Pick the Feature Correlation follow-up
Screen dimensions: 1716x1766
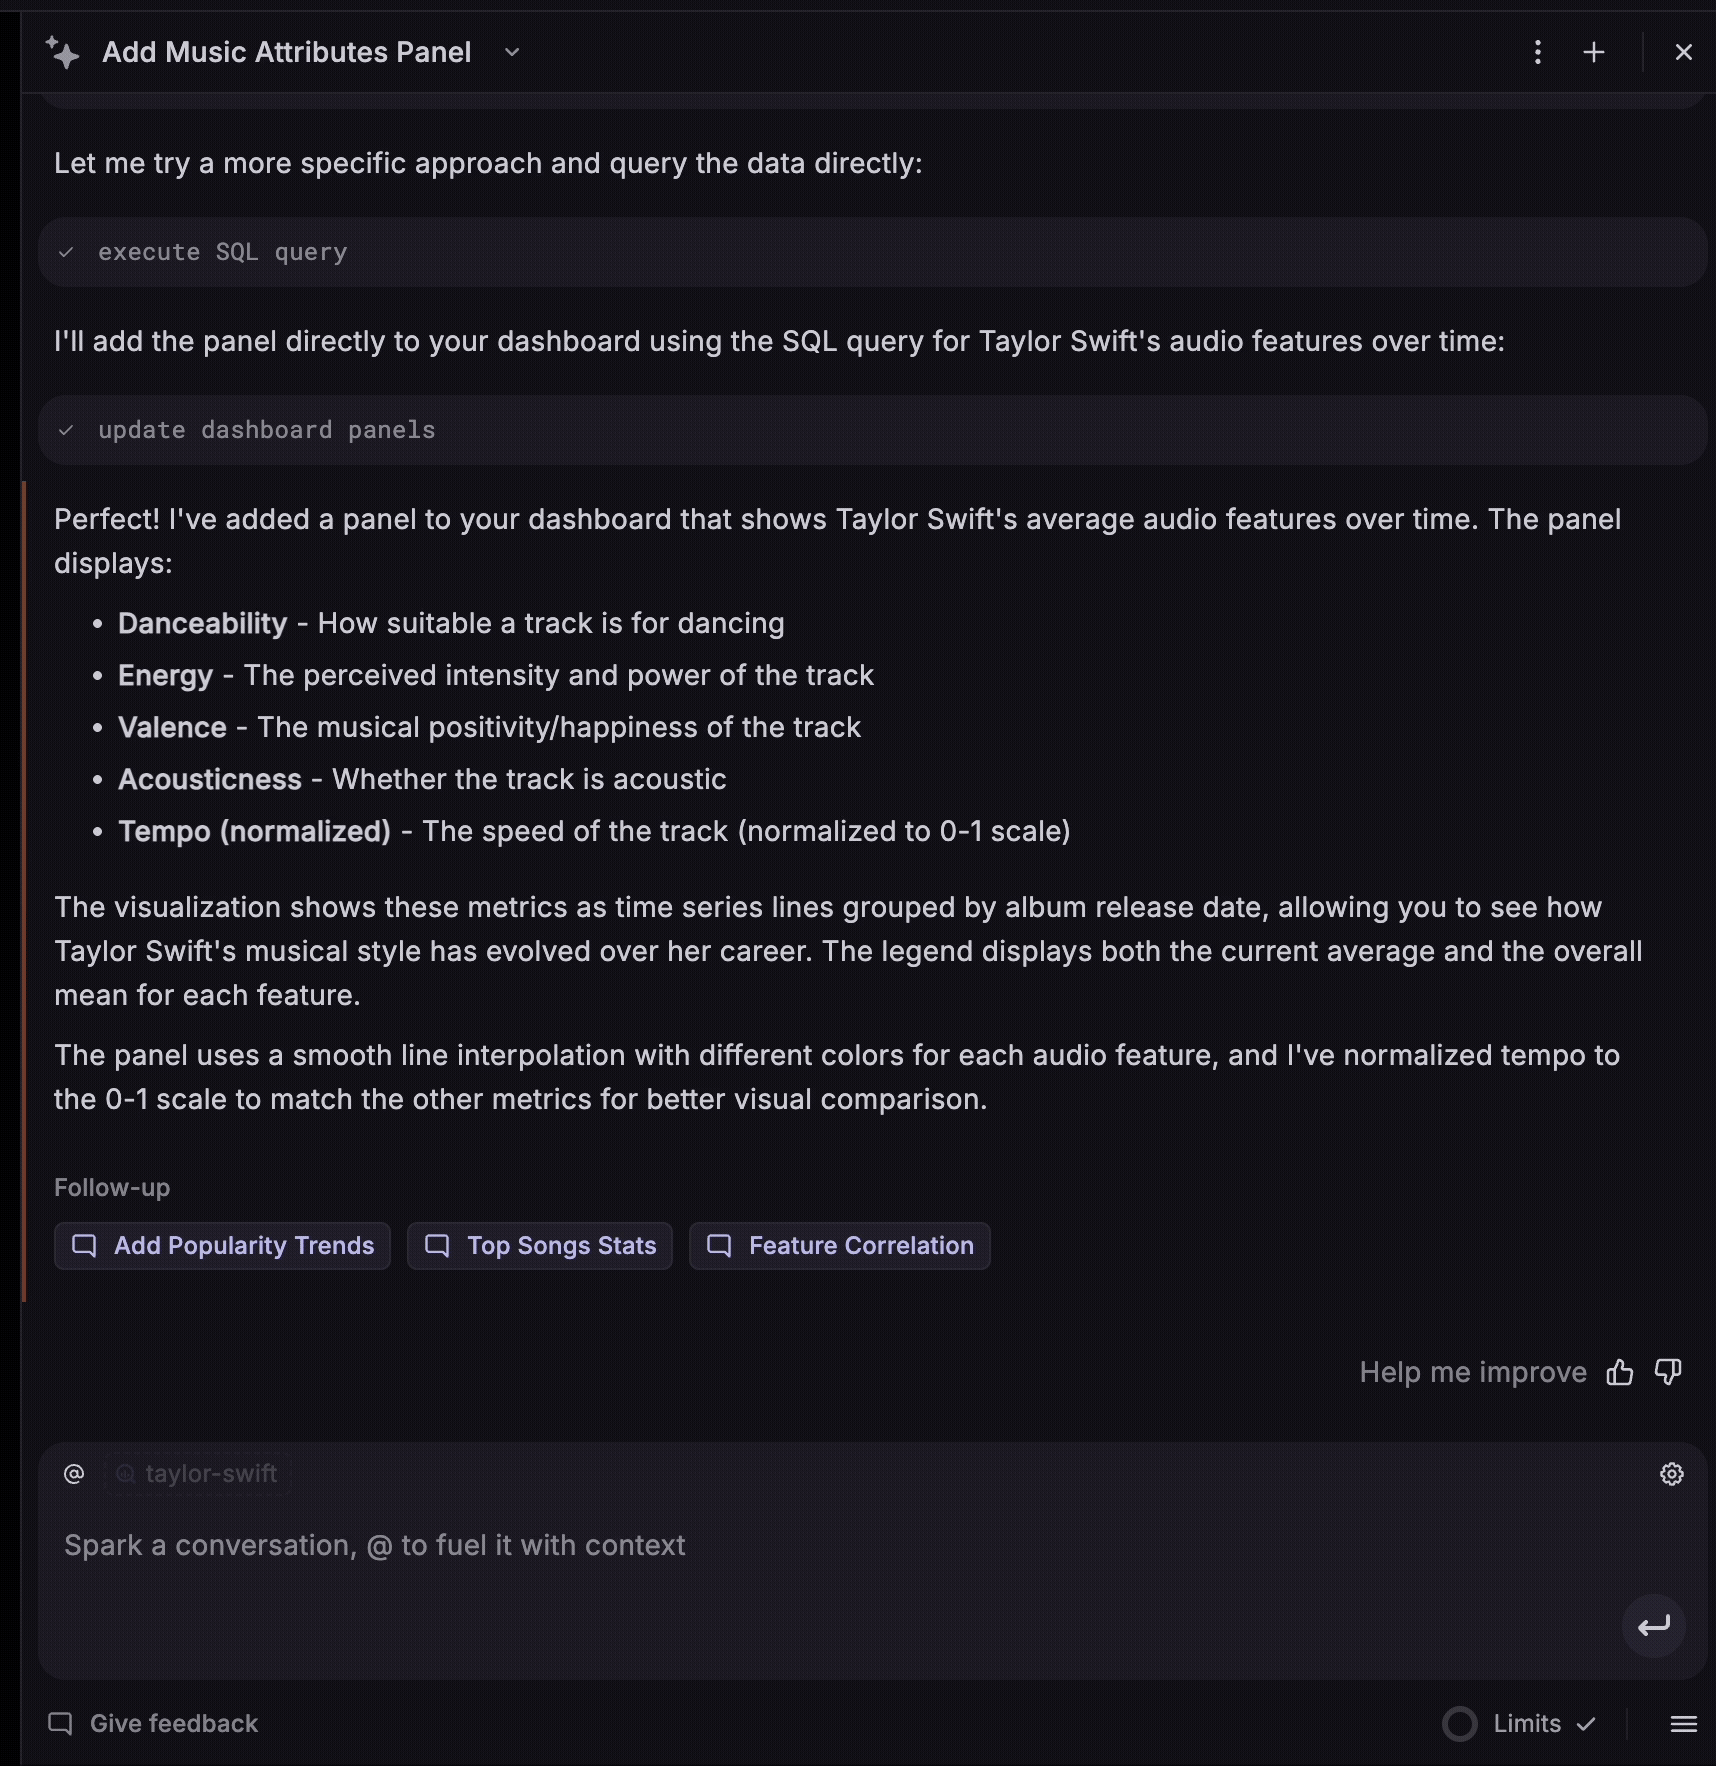(x=840, y=1246)
